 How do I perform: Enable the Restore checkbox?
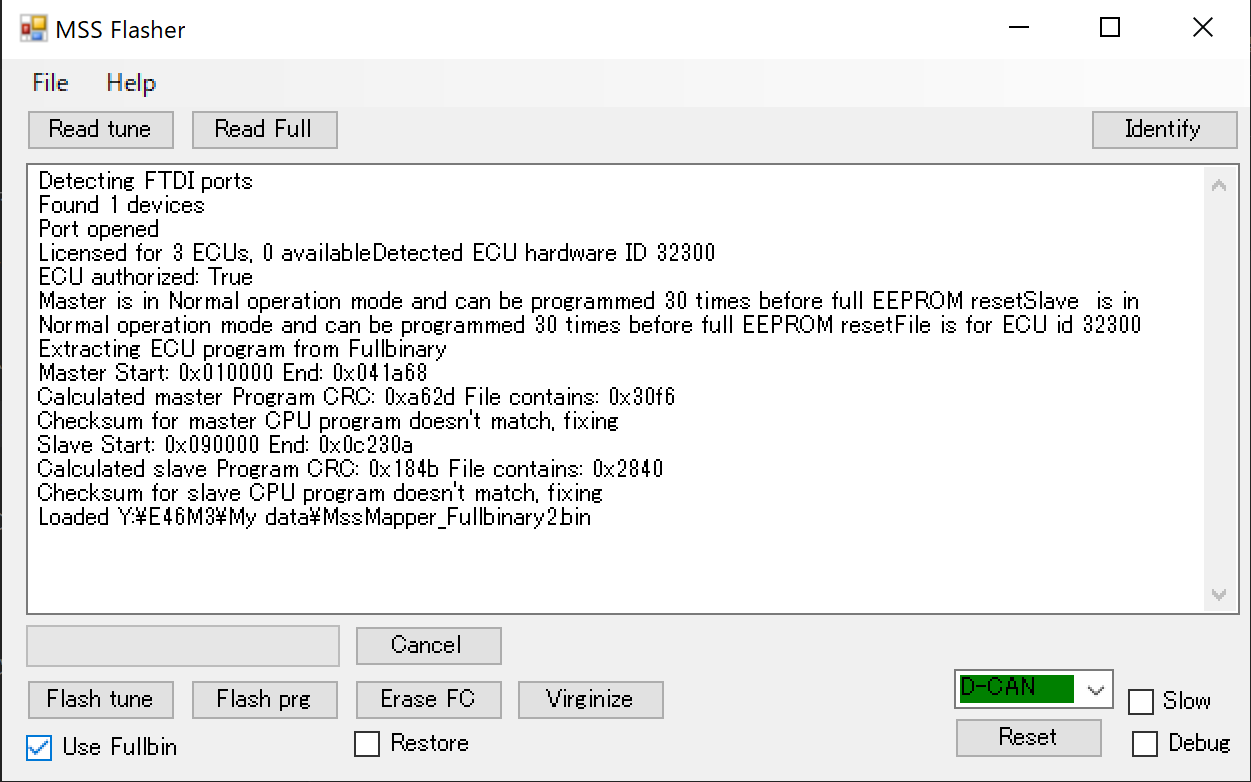pyautogui.click(x=367, y=744)
